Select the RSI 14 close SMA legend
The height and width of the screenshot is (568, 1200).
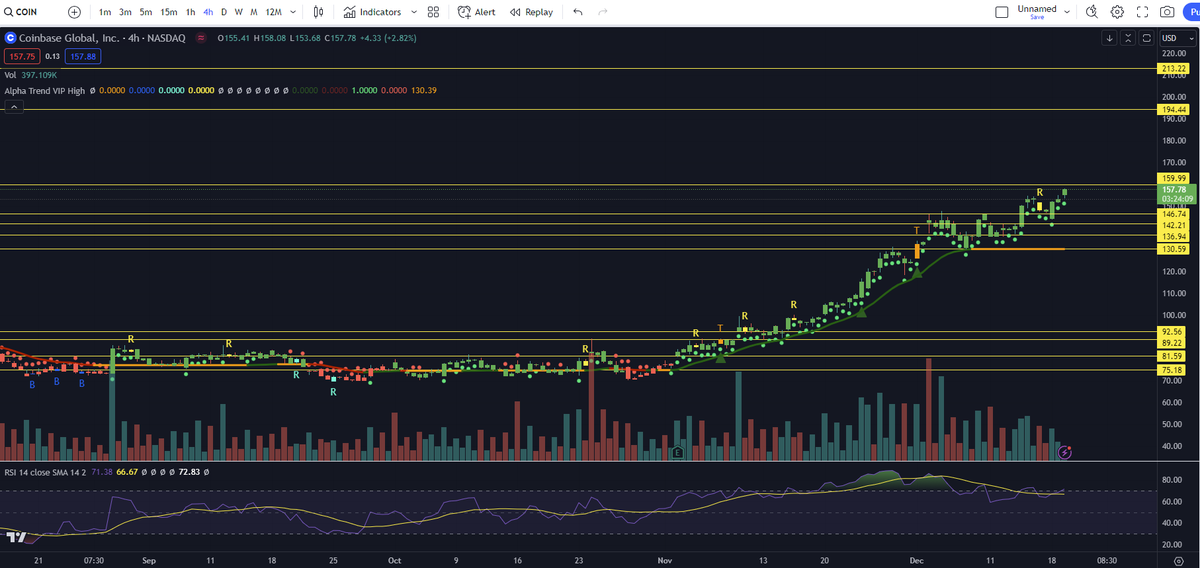[45, 470]
